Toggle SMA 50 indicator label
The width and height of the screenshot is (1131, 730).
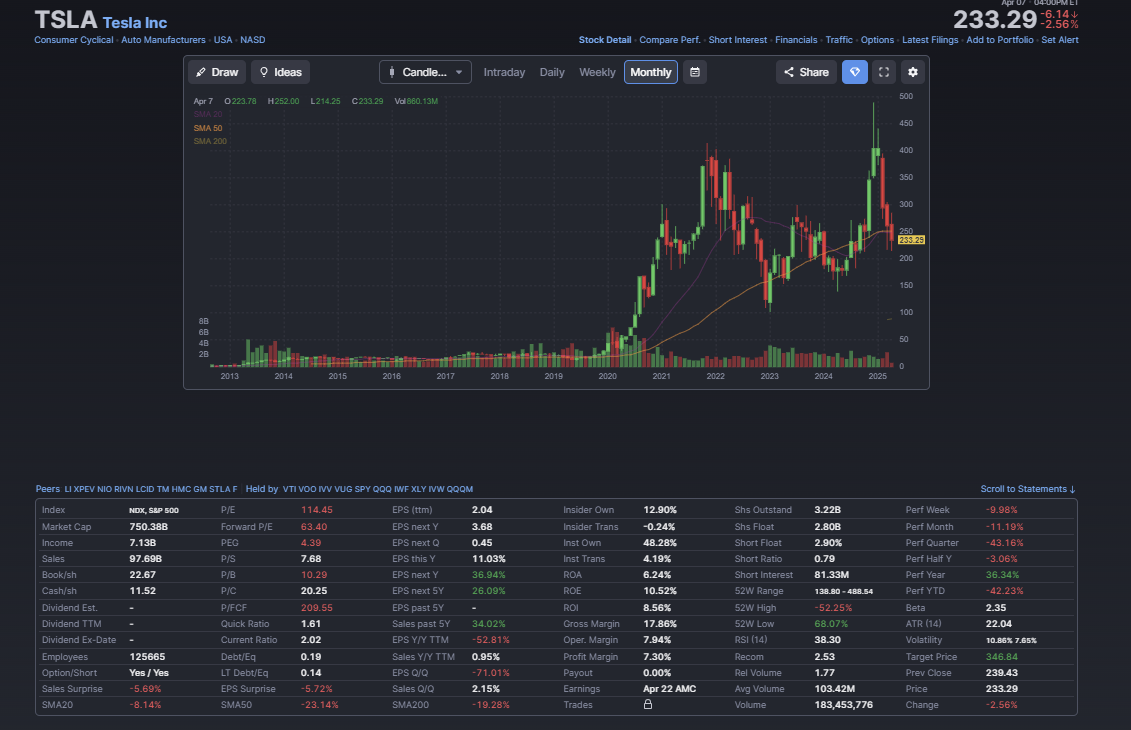point(208,128)
